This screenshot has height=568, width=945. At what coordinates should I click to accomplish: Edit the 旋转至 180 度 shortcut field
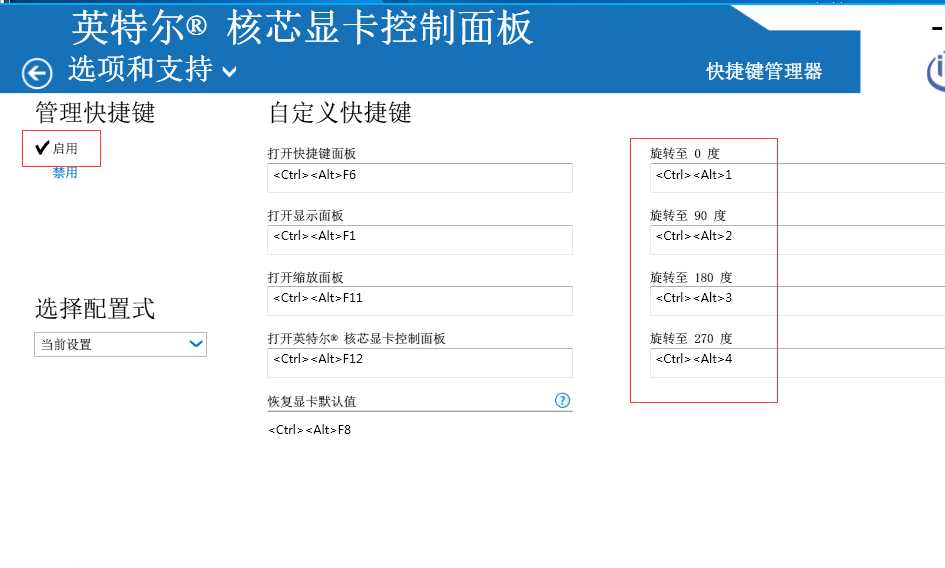(797, 301)
